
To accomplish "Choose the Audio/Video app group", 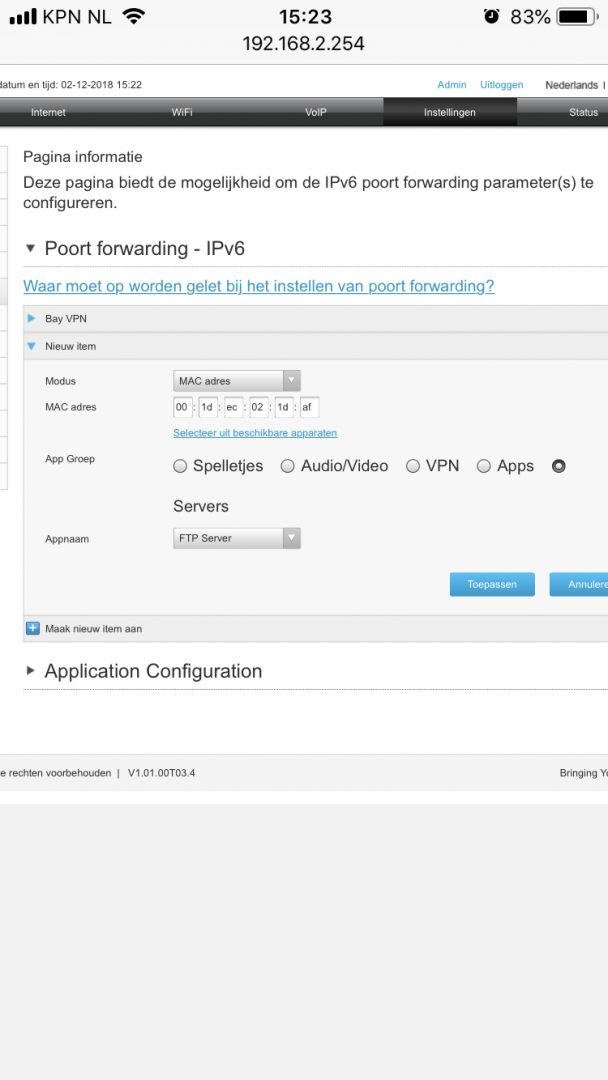I will click(x=288, y=466).
